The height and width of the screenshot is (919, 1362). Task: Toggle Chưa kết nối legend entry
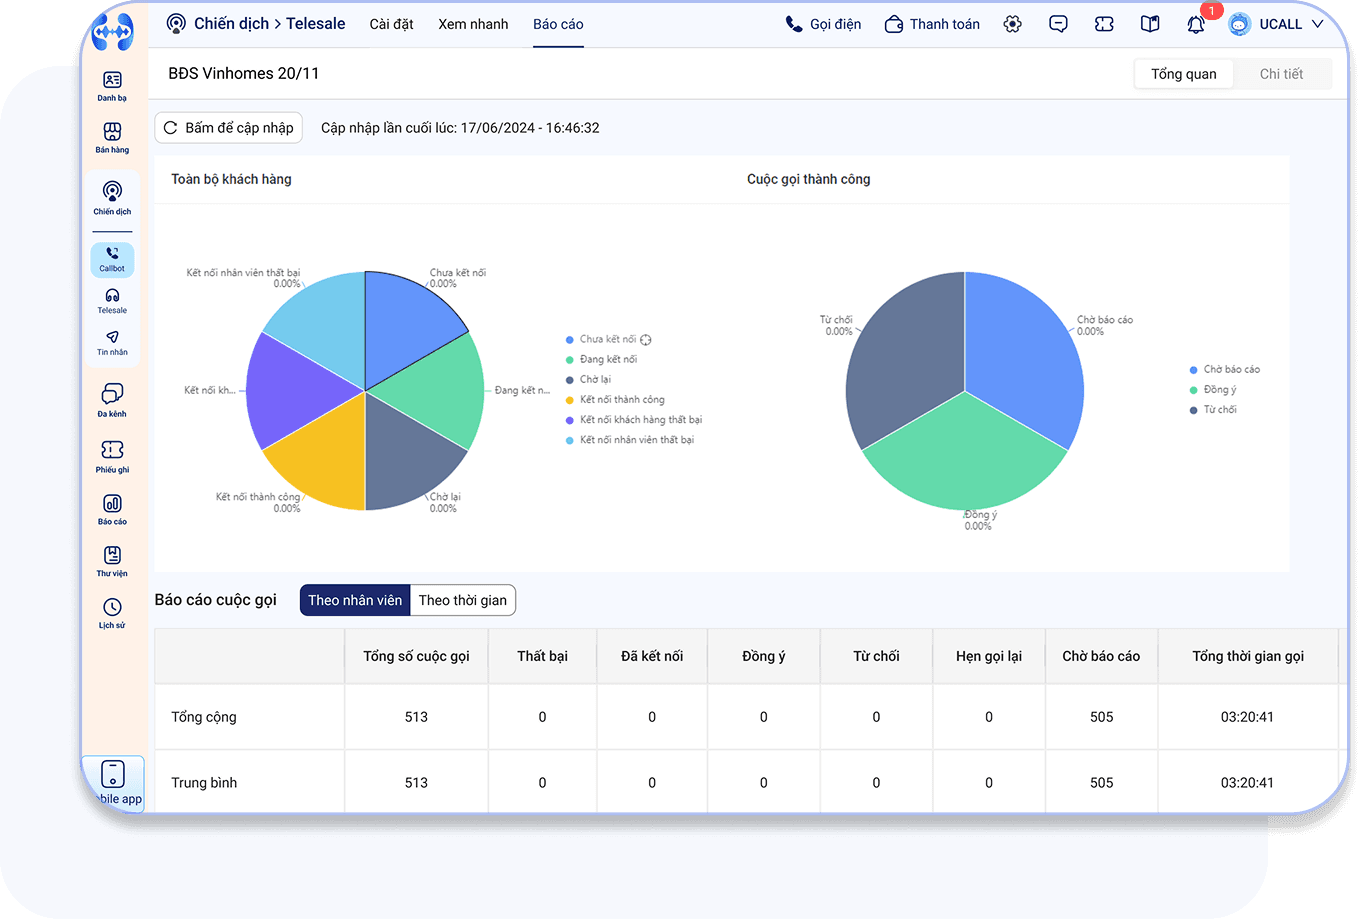607,339
